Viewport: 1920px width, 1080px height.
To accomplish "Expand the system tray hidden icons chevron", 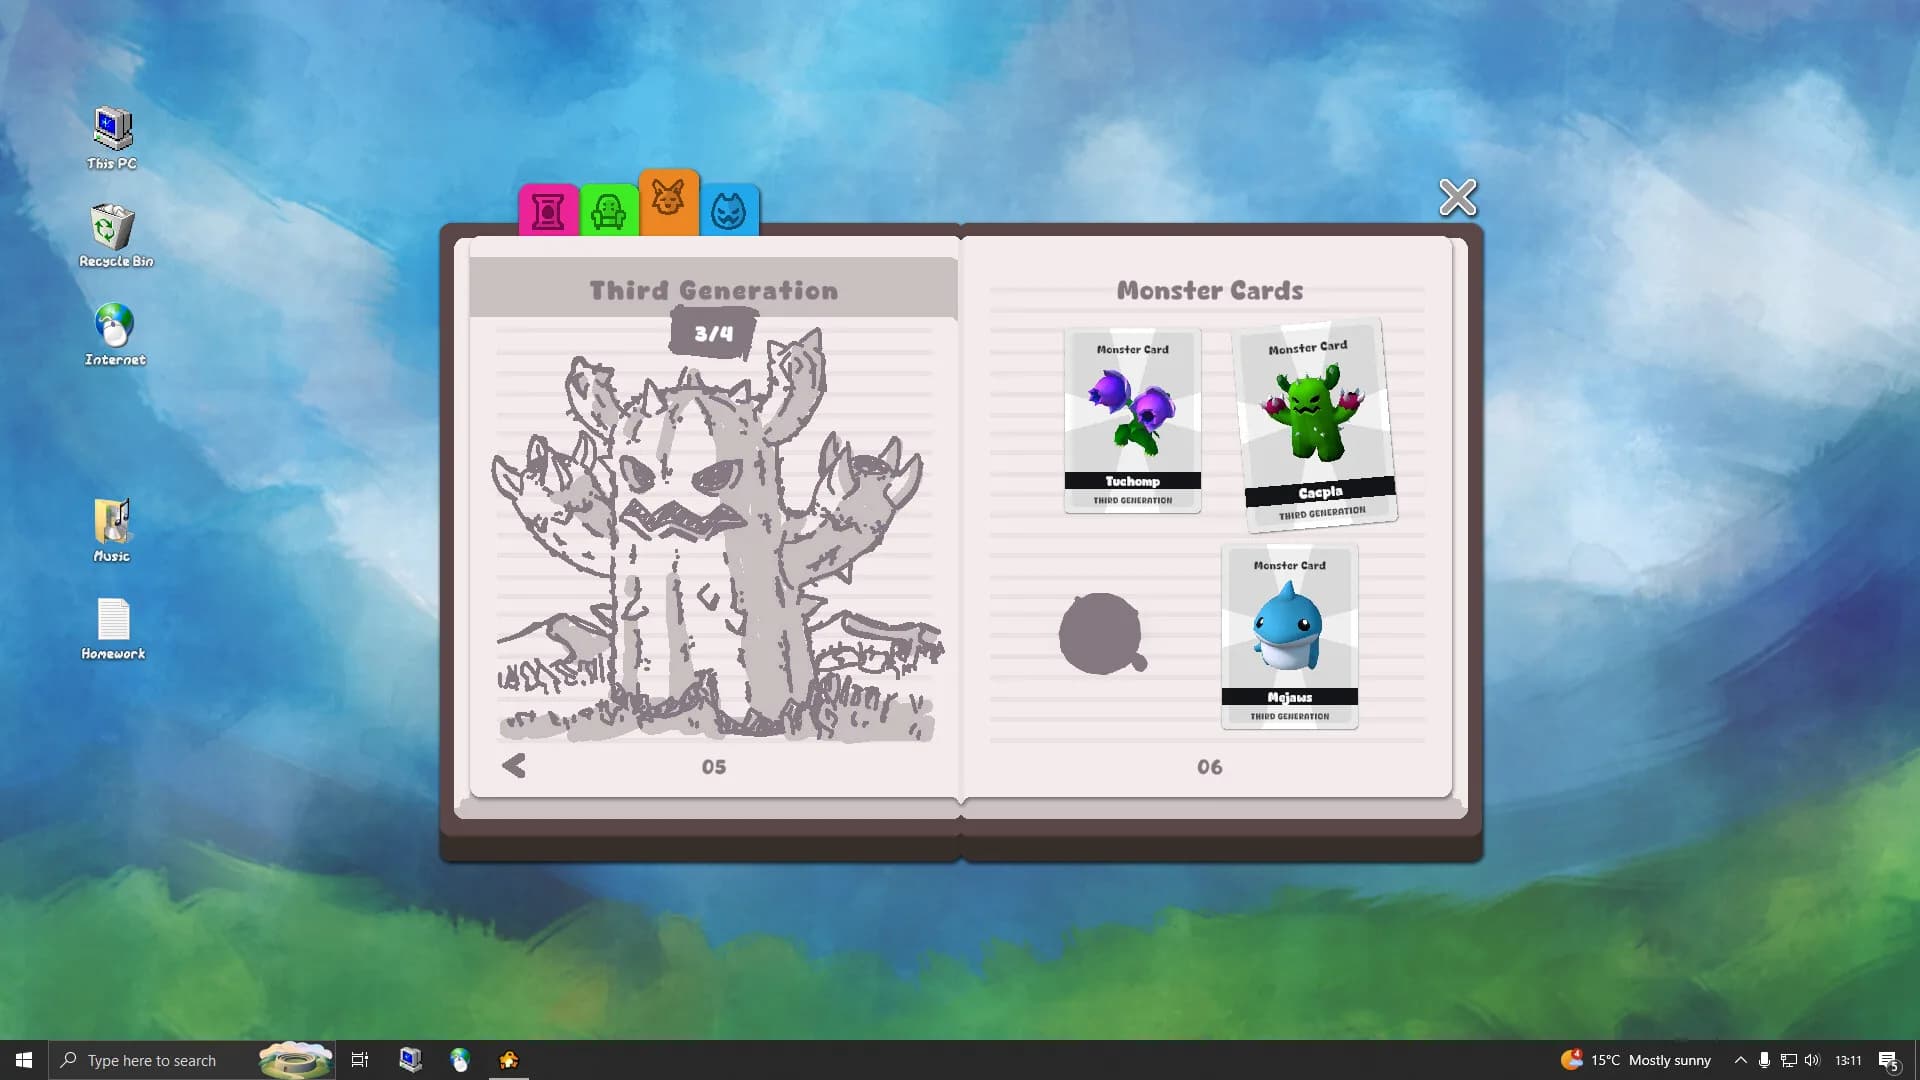I will (1740, 1060).
